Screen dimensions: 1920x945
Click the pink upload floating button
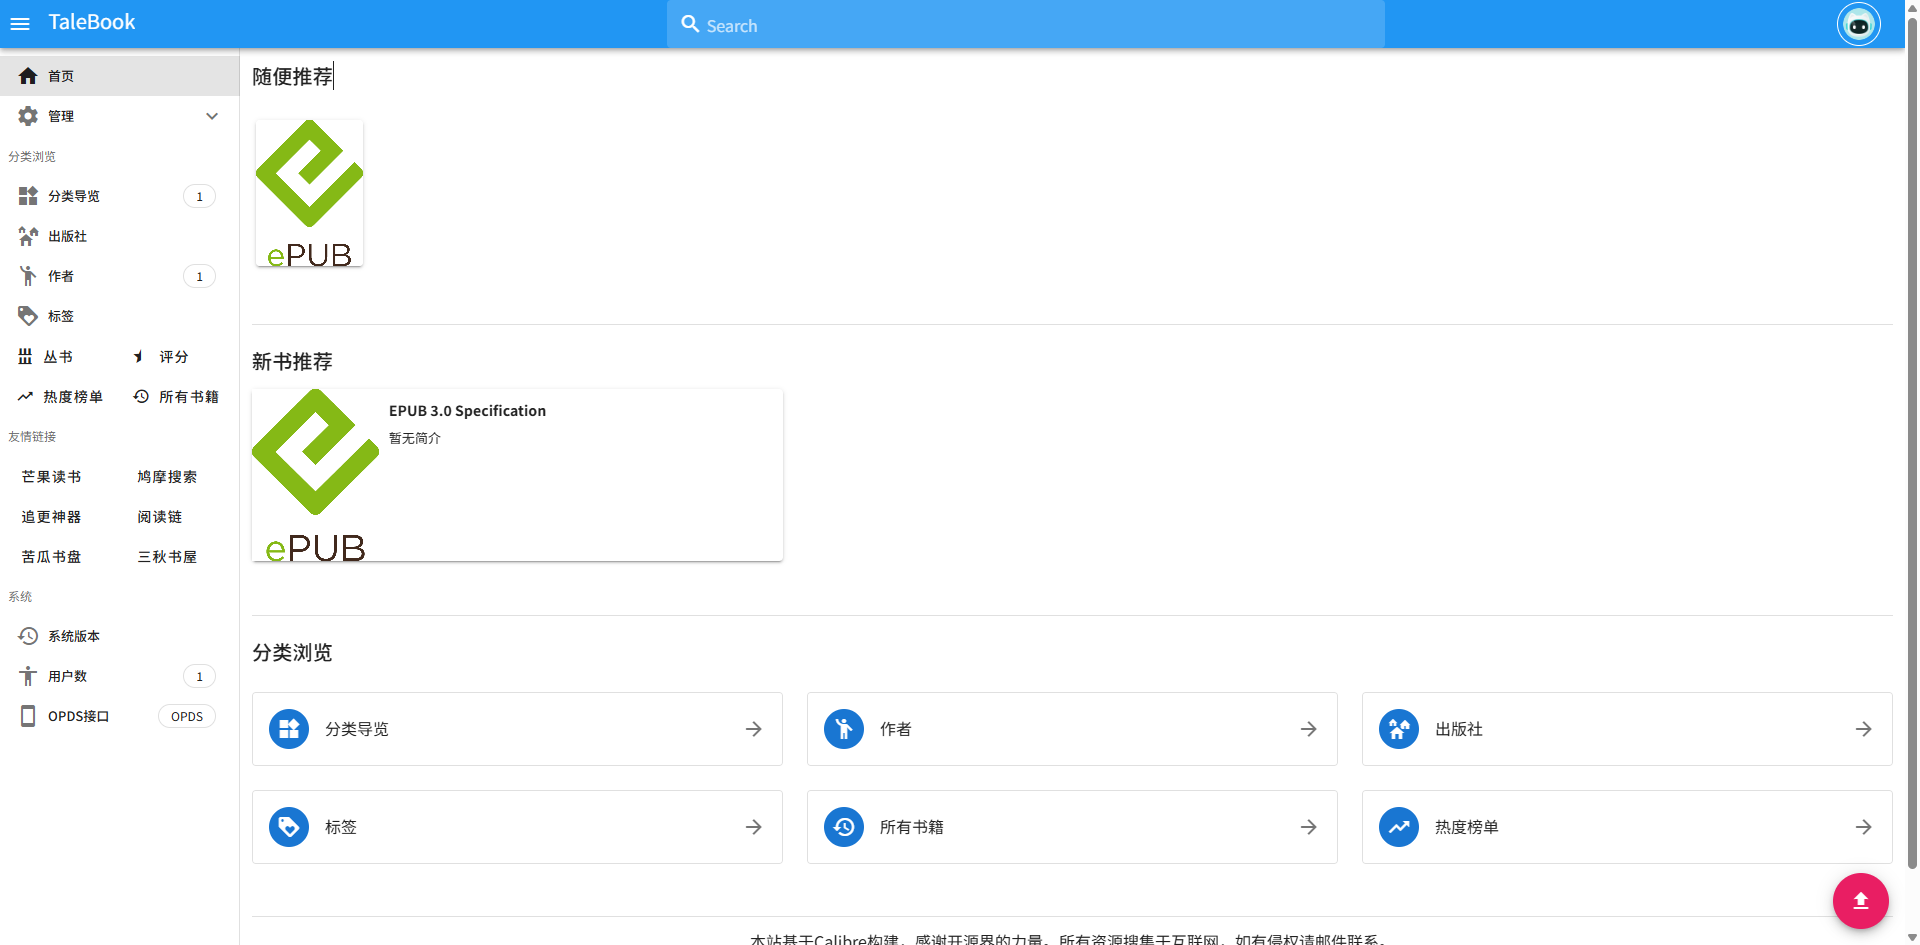1860,901
